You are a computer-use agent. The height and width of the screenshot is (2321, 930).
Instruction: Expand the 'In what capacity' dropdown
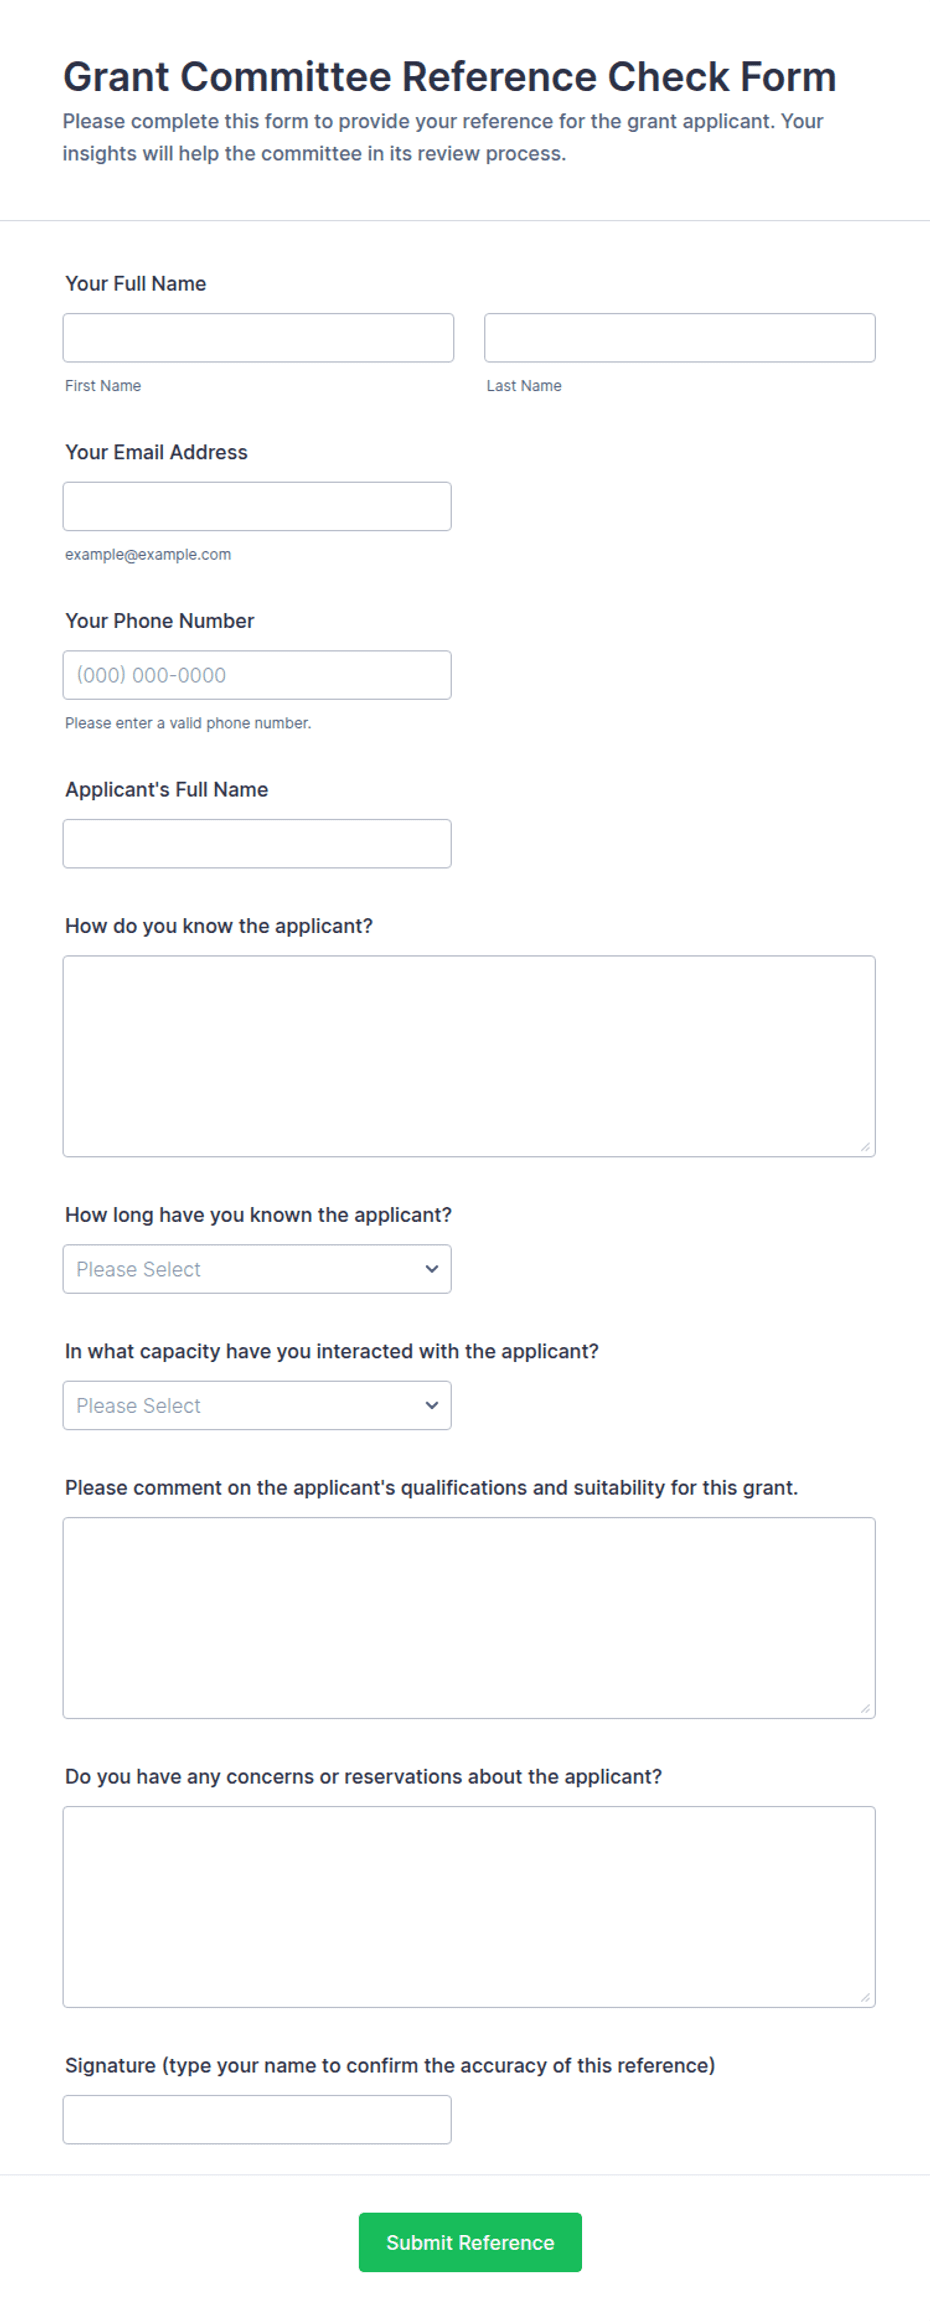pos(257,1405)
